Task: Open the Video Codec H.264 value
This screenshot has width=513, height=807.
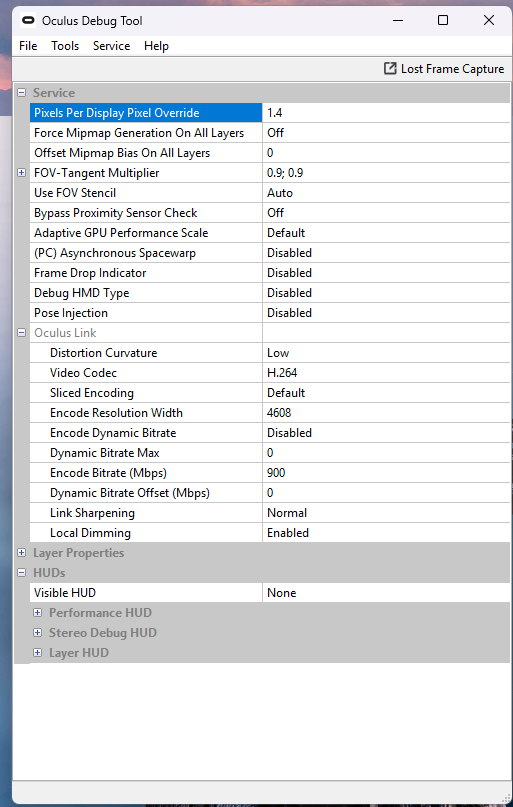Action: pos(386,373)
